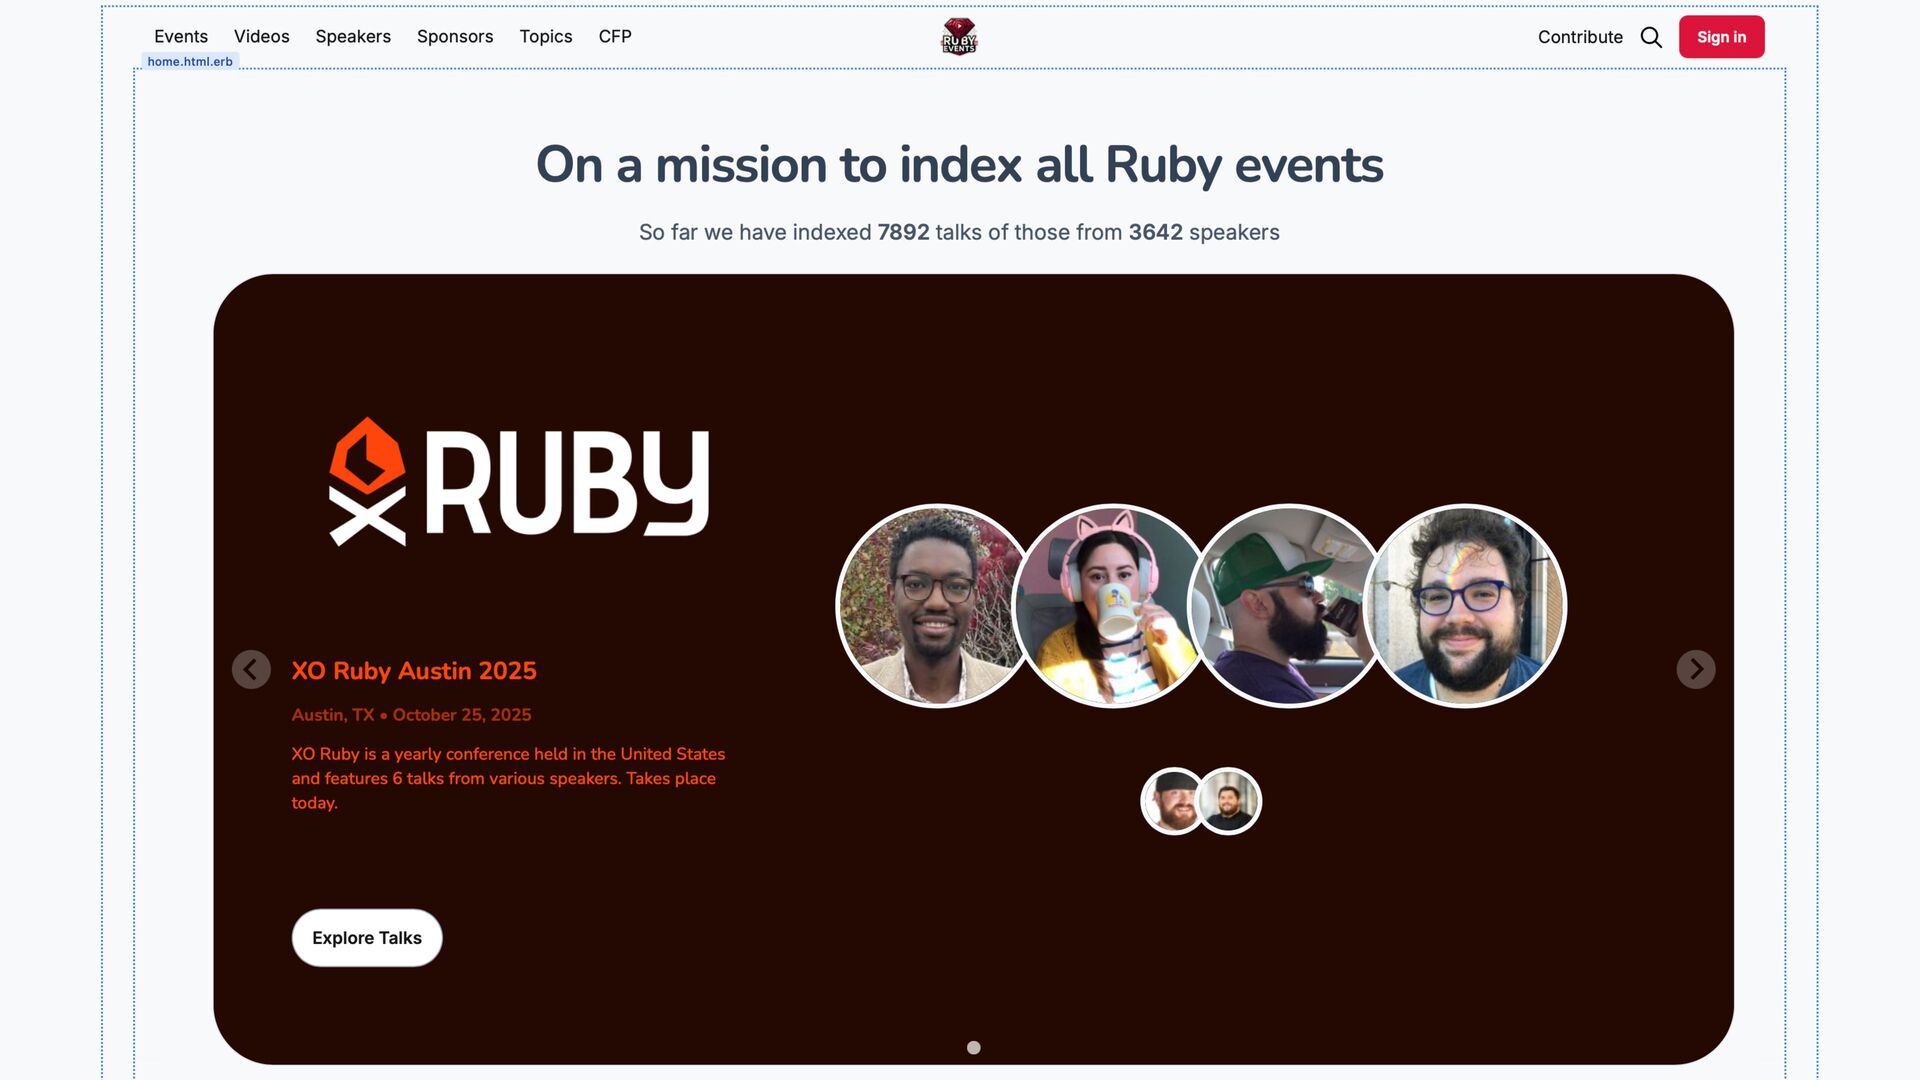1920x1080 pixels.
Task: Navigate to Sponsors page
Action: (455, 36)
